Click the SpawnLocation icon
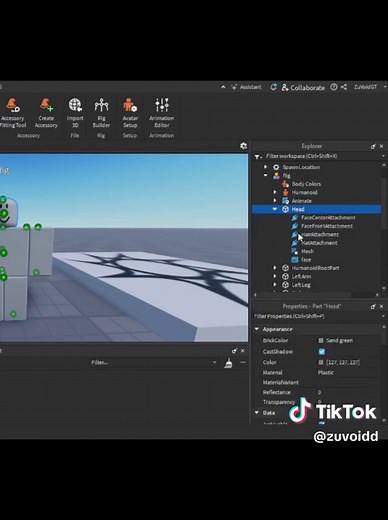The height and width of the screenshot is (520, 388). [x=276, y=167]
